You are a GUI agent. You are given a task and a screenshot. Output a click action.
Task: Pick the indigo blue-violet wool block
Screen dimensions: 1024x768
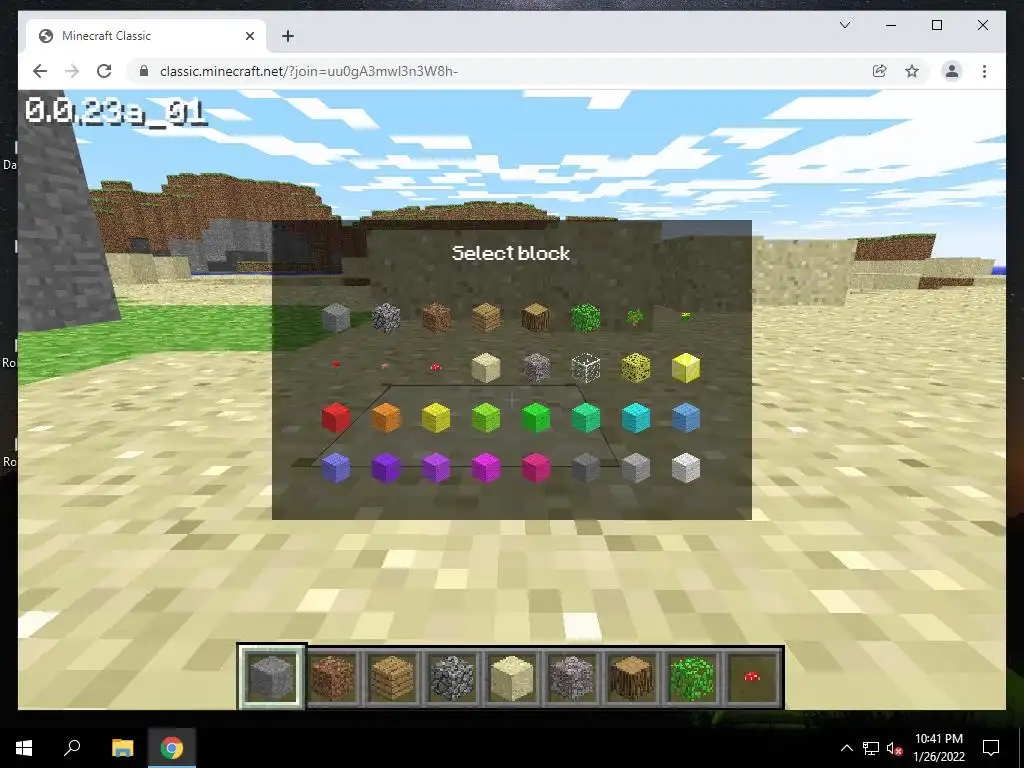pos(336,468)
